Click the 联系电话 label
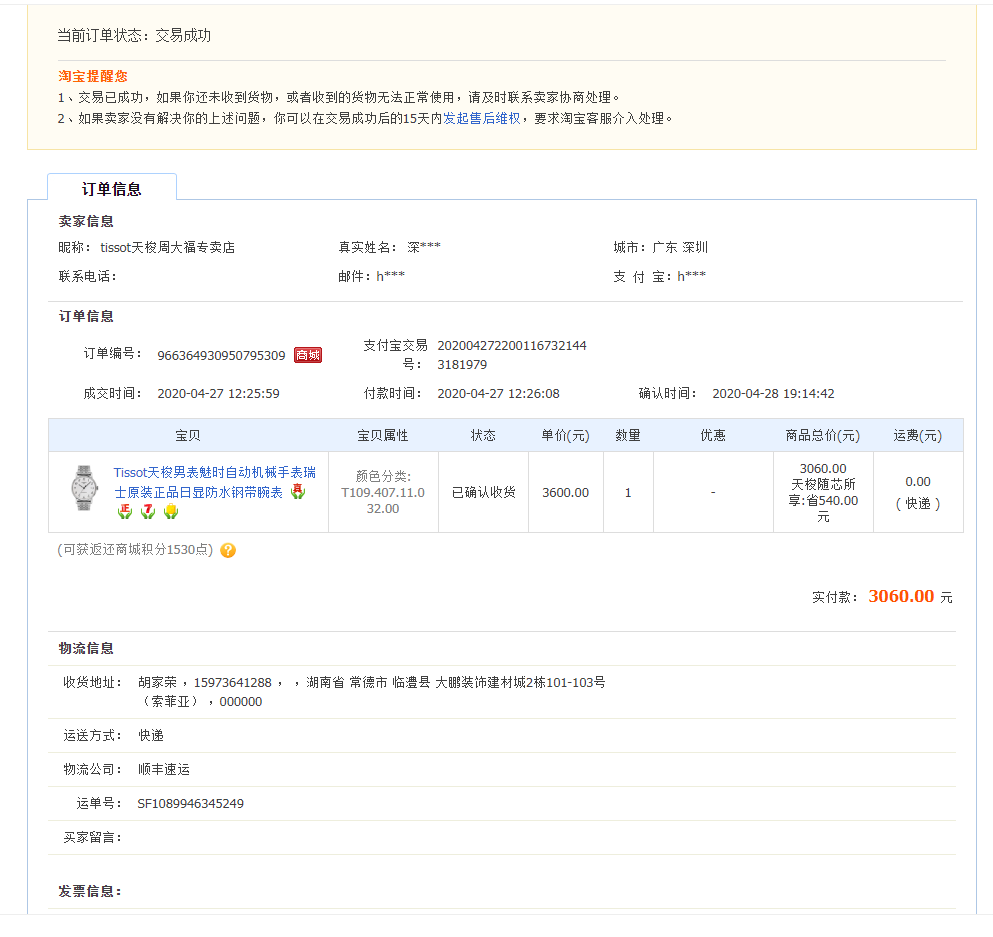Viewport: 993px width, 937px height. click(x=87, y=277)
